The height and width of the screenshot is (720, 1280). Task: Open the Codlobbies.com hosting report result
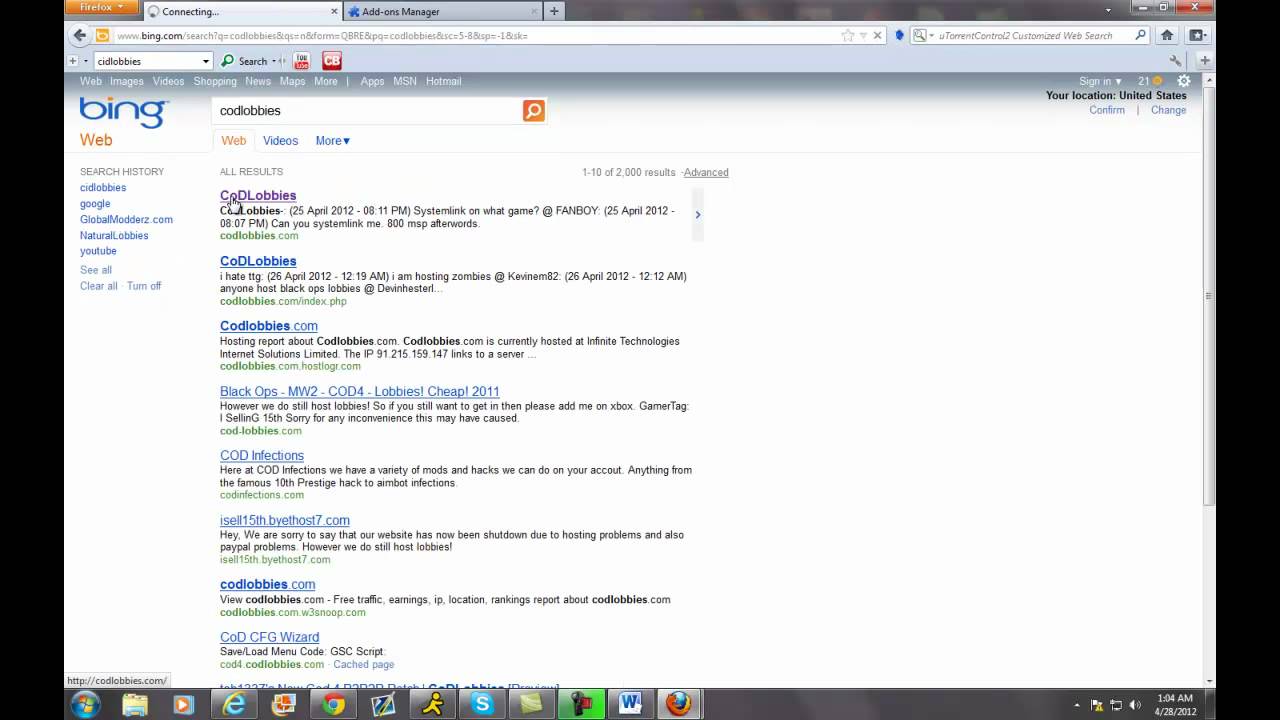[269, 326]
